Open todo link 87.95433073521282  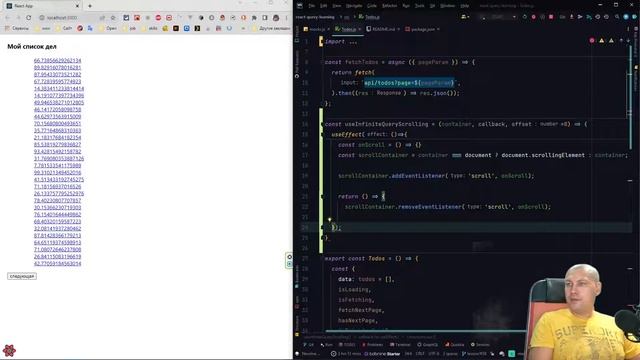(x=58, y=74)
